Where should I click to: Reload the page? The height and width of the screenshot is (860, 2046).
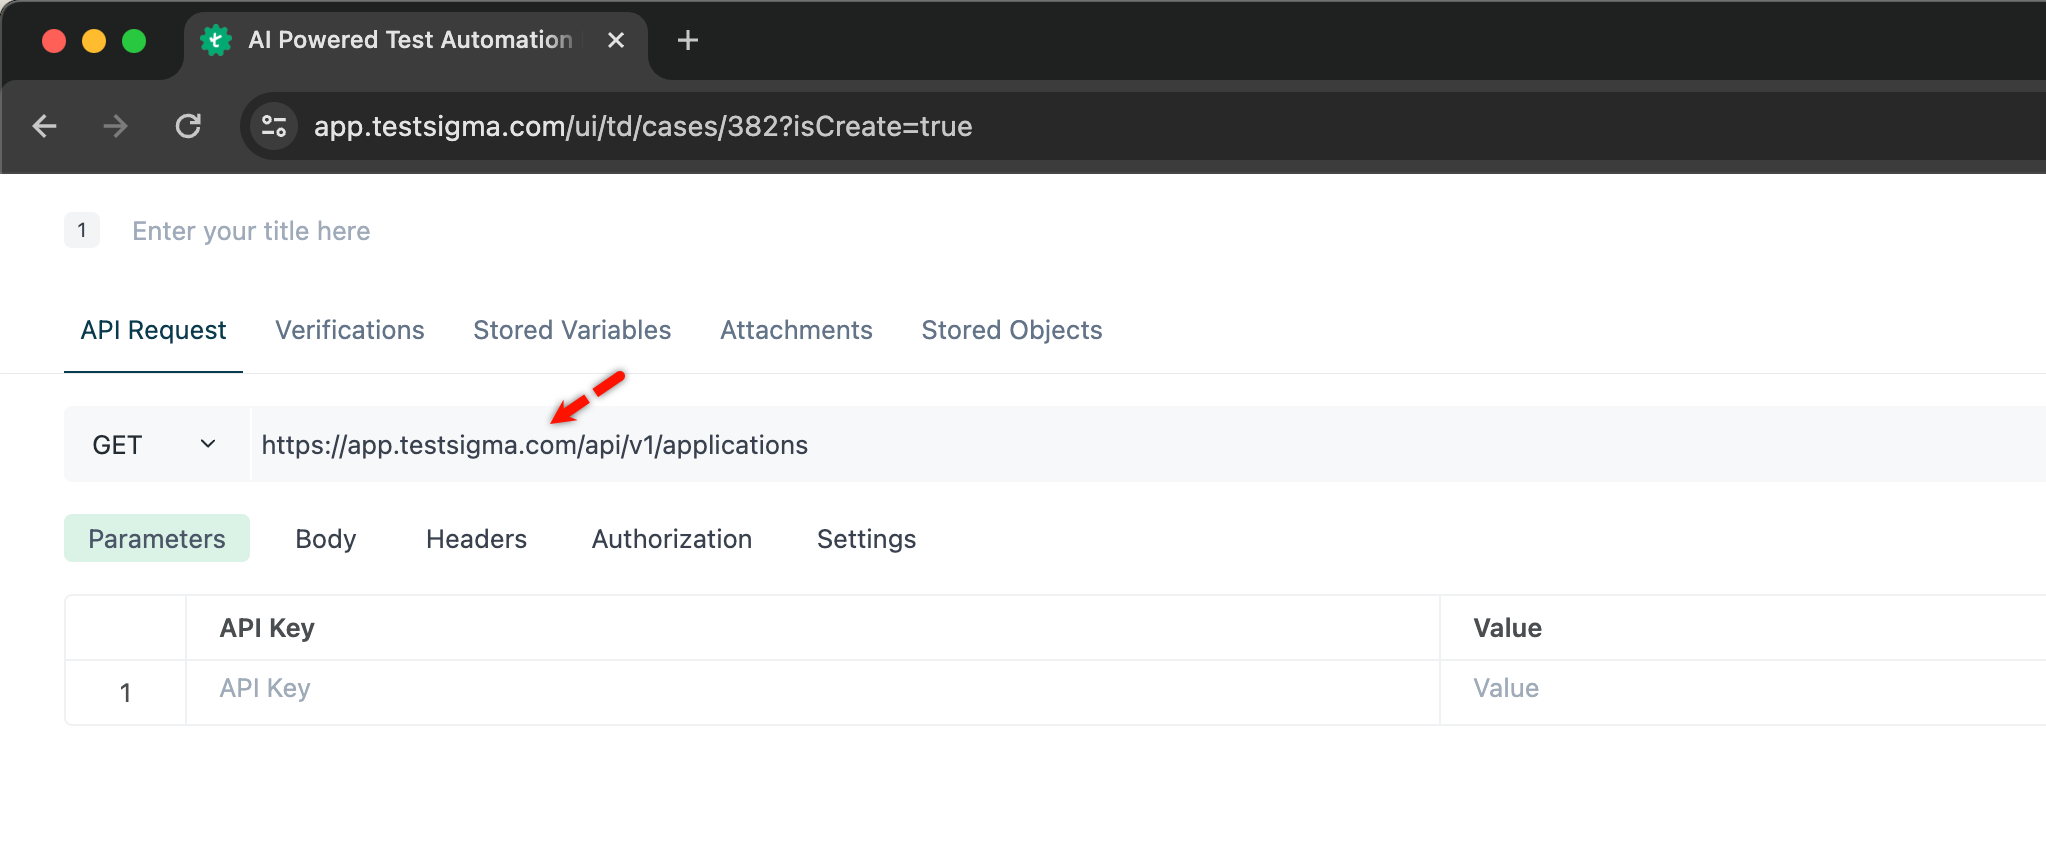pyautogui.click(x=188, y=126)
